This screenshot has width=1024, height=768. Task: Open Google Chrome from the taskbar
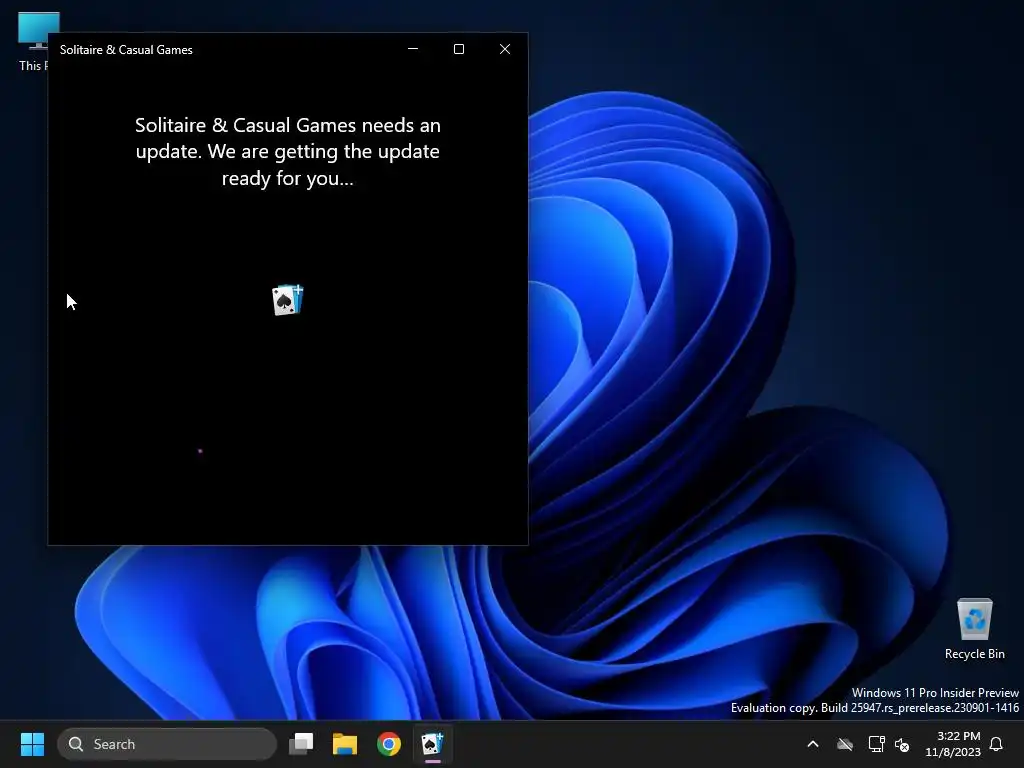(x=389, y=744)
